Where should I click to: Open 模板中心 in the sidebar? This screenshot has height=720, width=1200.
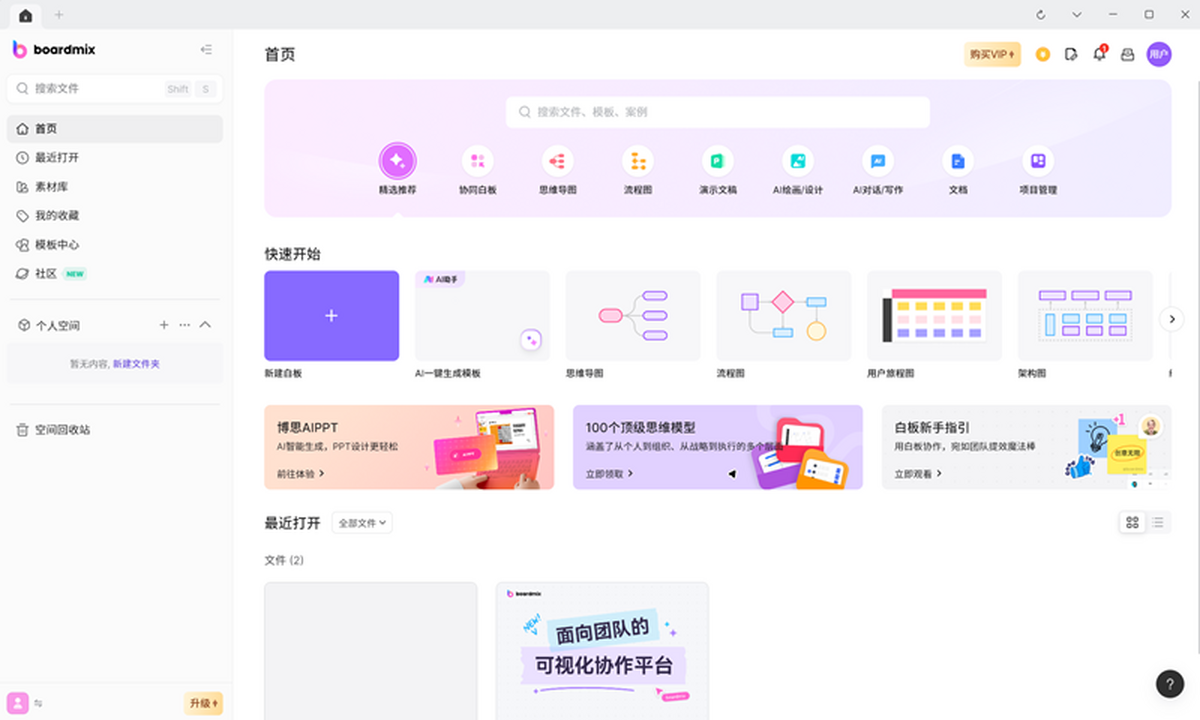(115, 245)
